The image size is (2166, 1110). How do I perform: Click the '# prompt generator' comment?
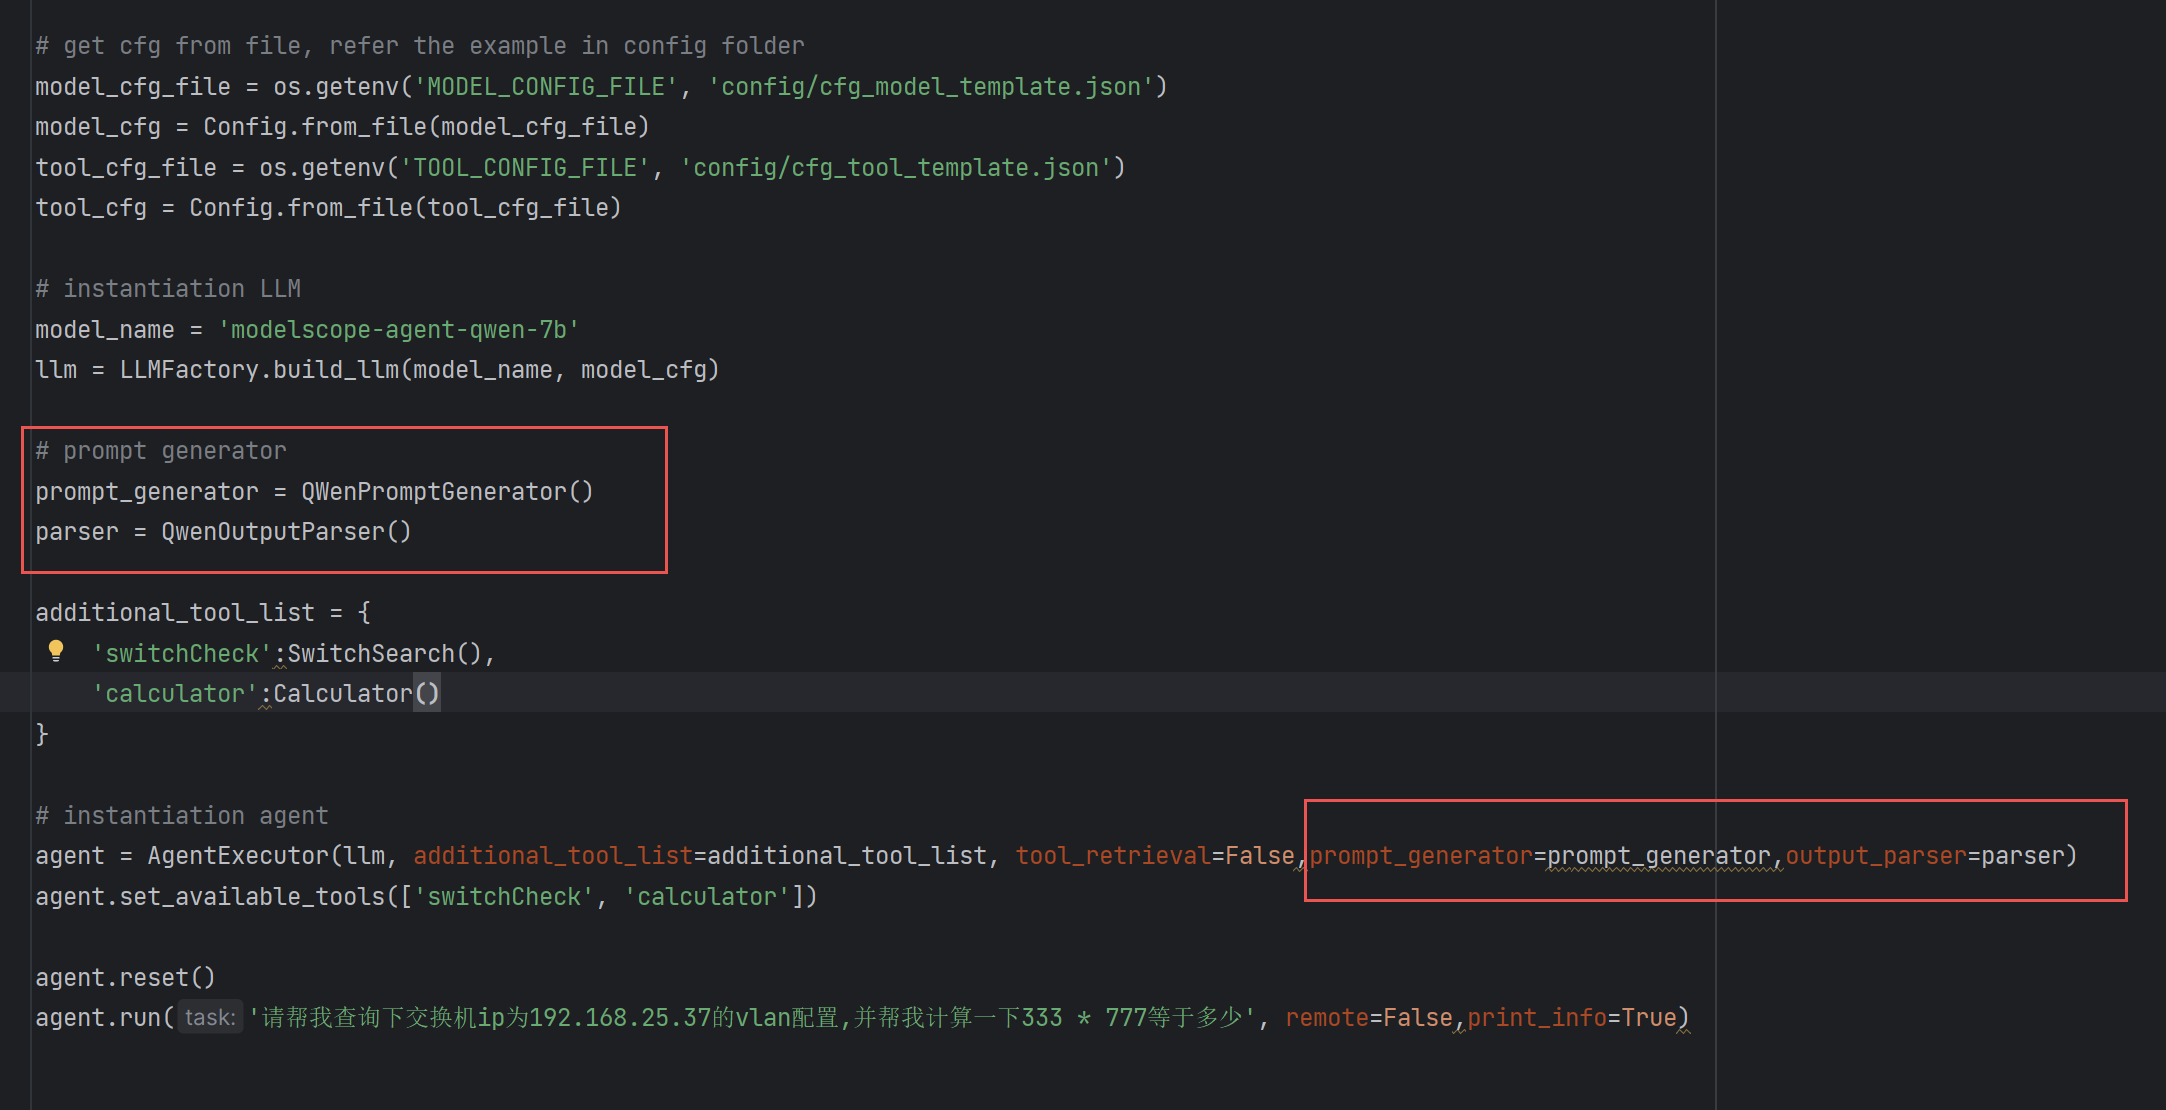[161, 451]
